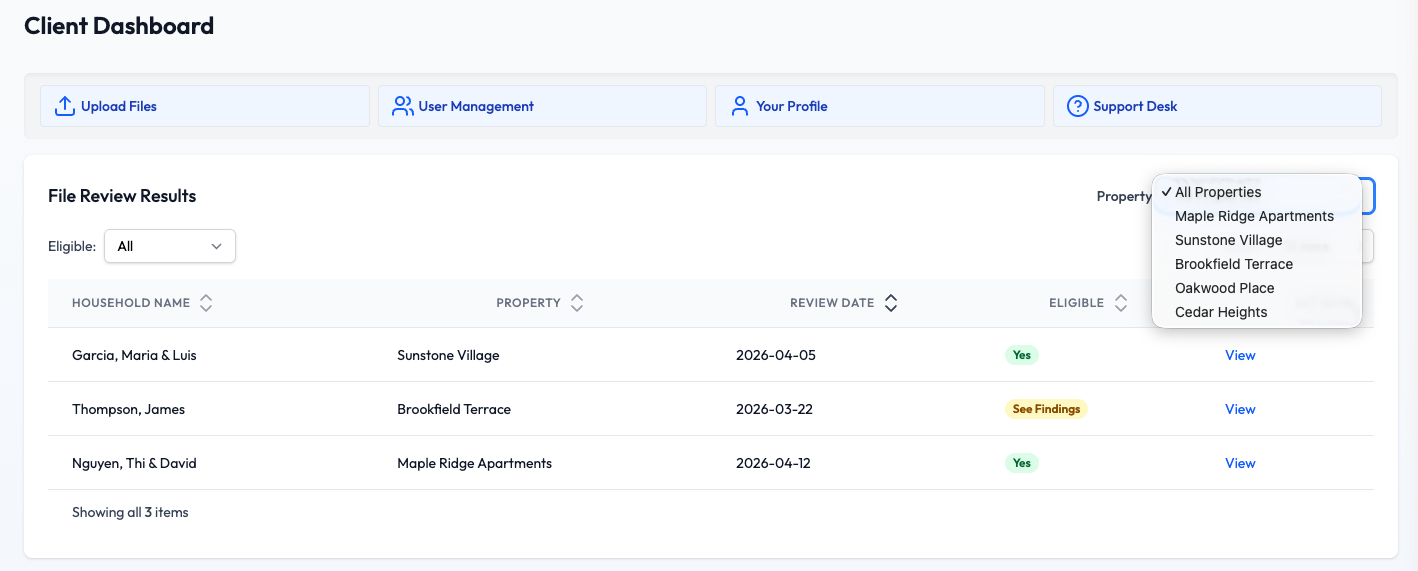The height and width of the screenshot is (571, 1418).
Task: Sort by Household Name column arrows
Action: point(206,303)
